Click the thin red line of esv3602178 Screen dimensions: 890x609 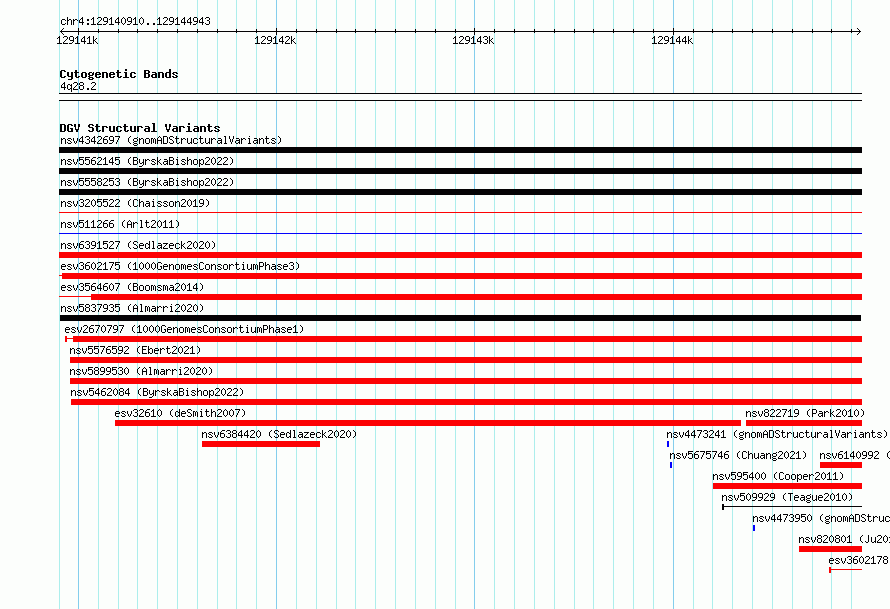point(846,570)
